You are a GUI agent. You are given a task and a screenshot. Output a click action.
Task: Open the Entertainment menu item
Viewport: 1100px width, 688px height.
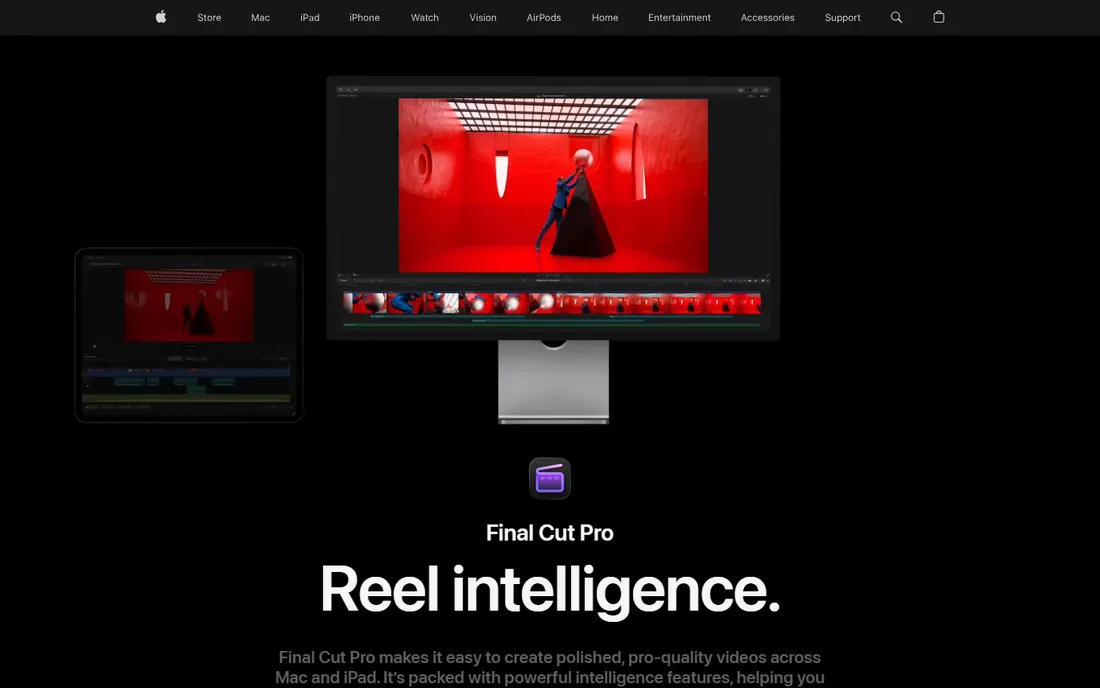coord(679,18)
